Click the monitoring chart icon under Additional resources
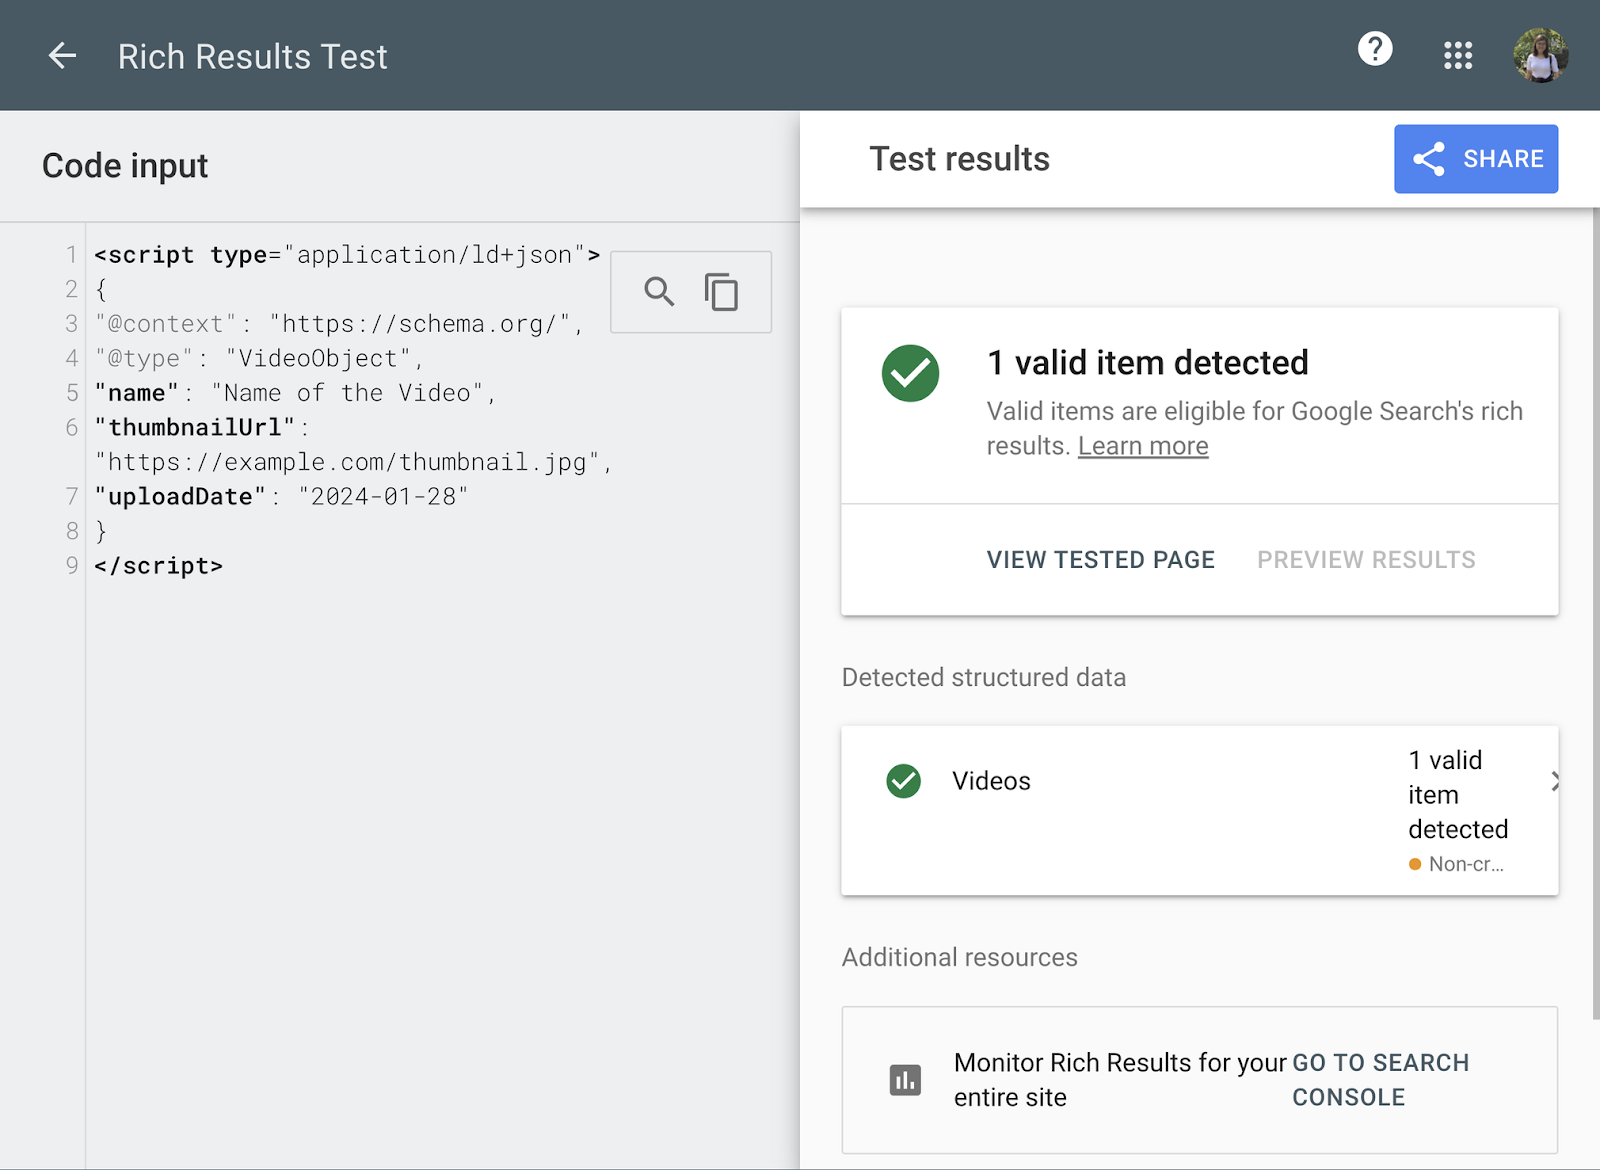Viewport: 1600px width, 1170px height. [x=904, y=1080]
